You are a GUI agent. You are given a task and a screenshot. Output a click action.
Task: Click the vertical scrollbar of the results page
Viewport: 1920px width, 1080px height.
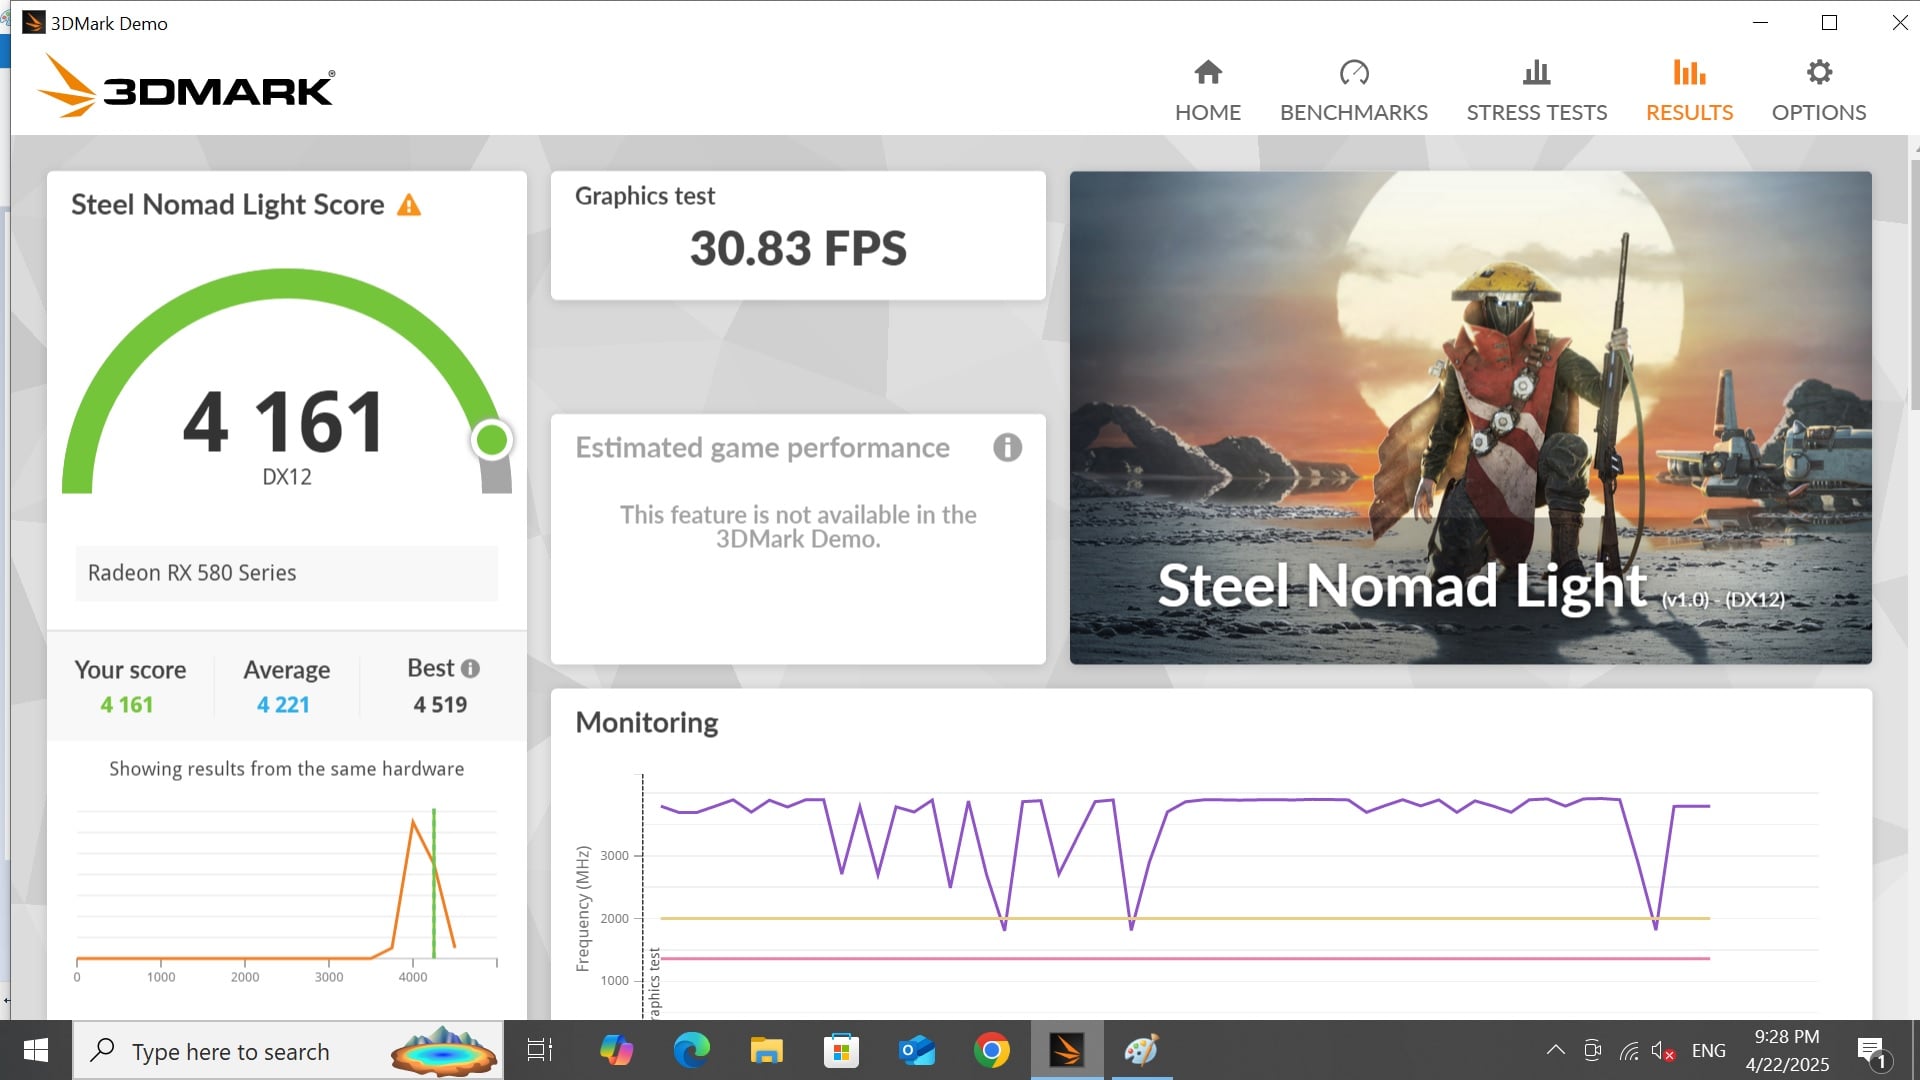(1914, 285)
